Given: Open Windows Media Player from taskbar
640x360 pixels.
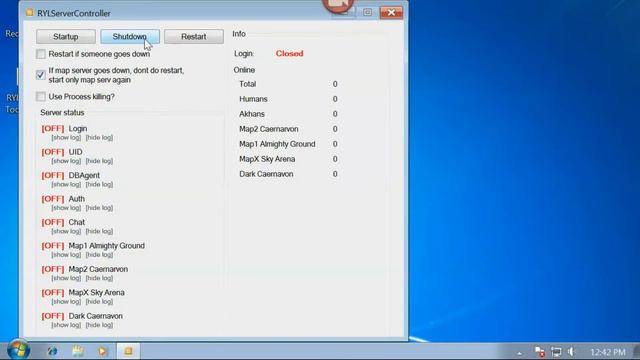Looking at the screenshot, I should coord(102,351).
